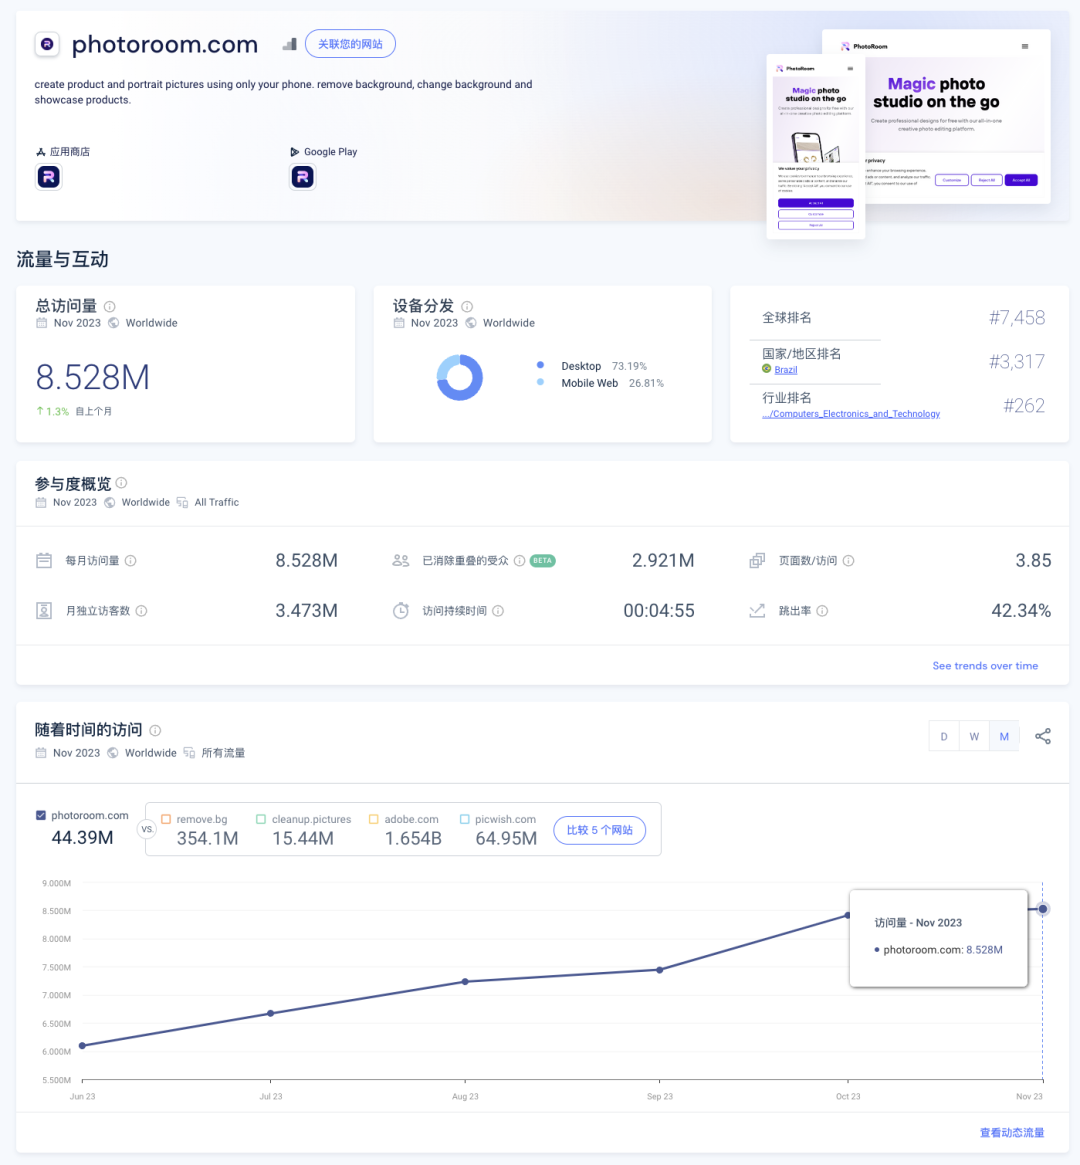Open the 查看动态流量 link
1080x1165 pixels.
(x=1012, y=1132)
